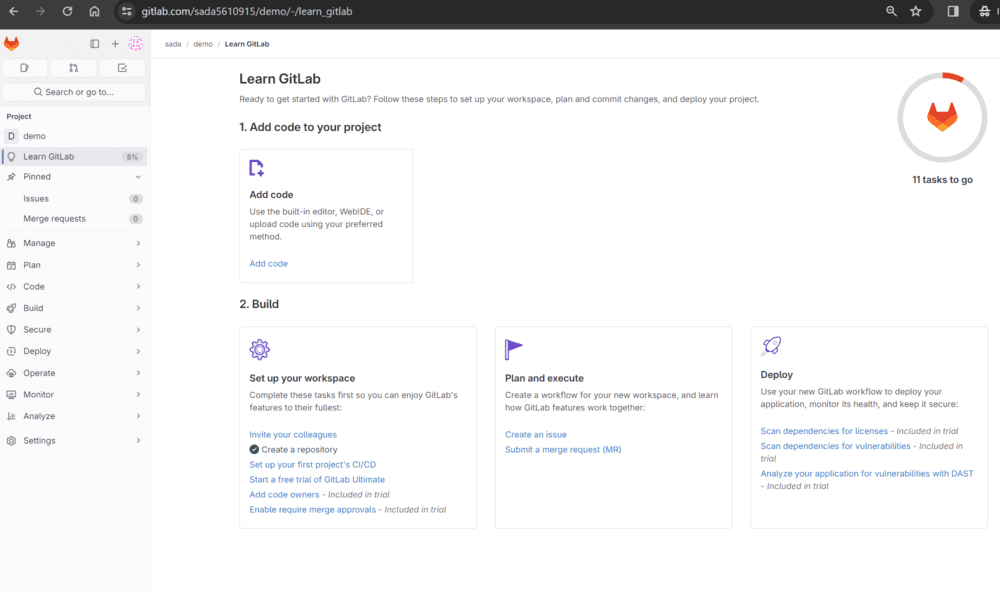Open the user avatar menu
The image size is (1000, 591).
point(135,43)
